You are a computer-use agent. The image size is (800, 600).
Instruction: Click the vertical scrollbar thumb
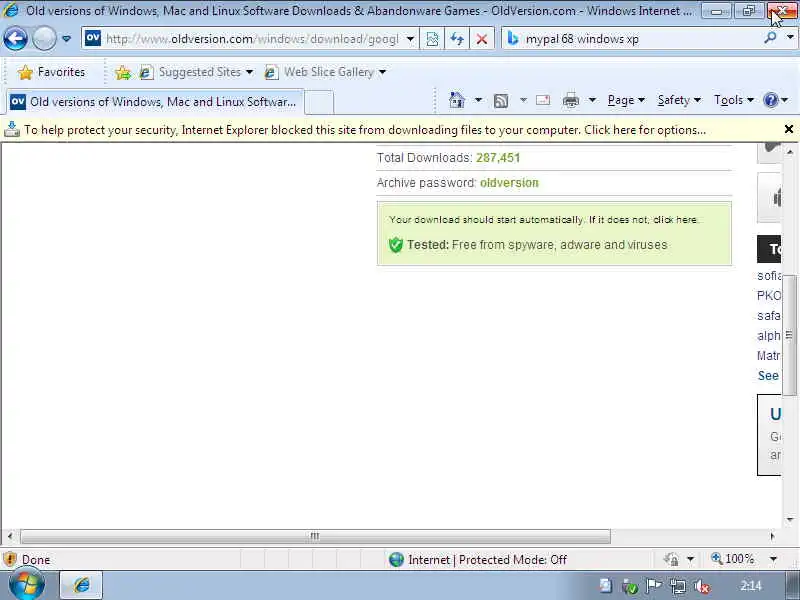click(790, 335)
